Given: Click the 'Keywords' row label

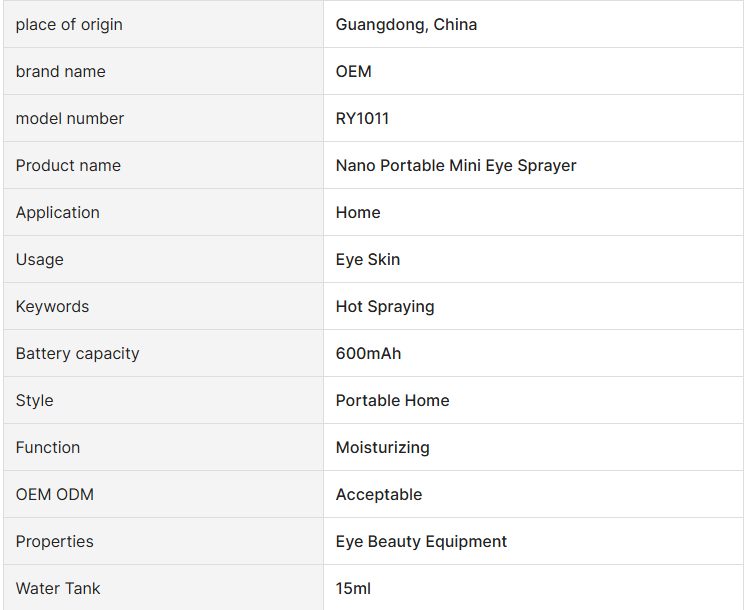Looking at the screenshot, I should (x=52, y=306).
